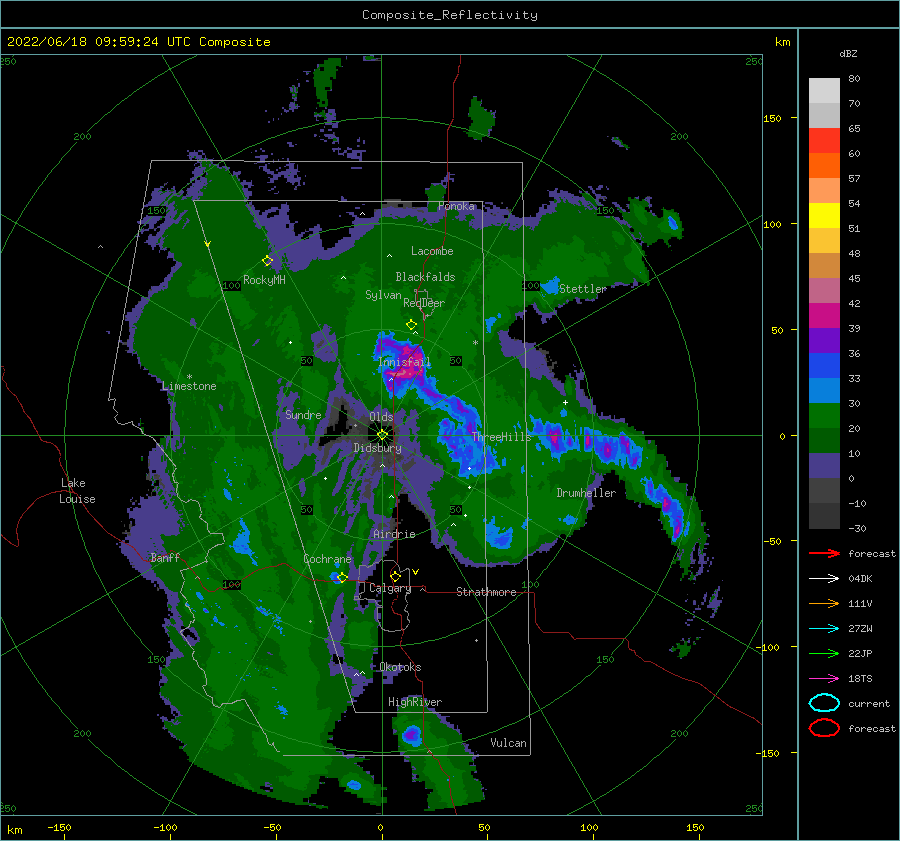Select the orange 111V arrow in legend
The height and width of the screenshot is (841, 900).
[x=824, y=603]
